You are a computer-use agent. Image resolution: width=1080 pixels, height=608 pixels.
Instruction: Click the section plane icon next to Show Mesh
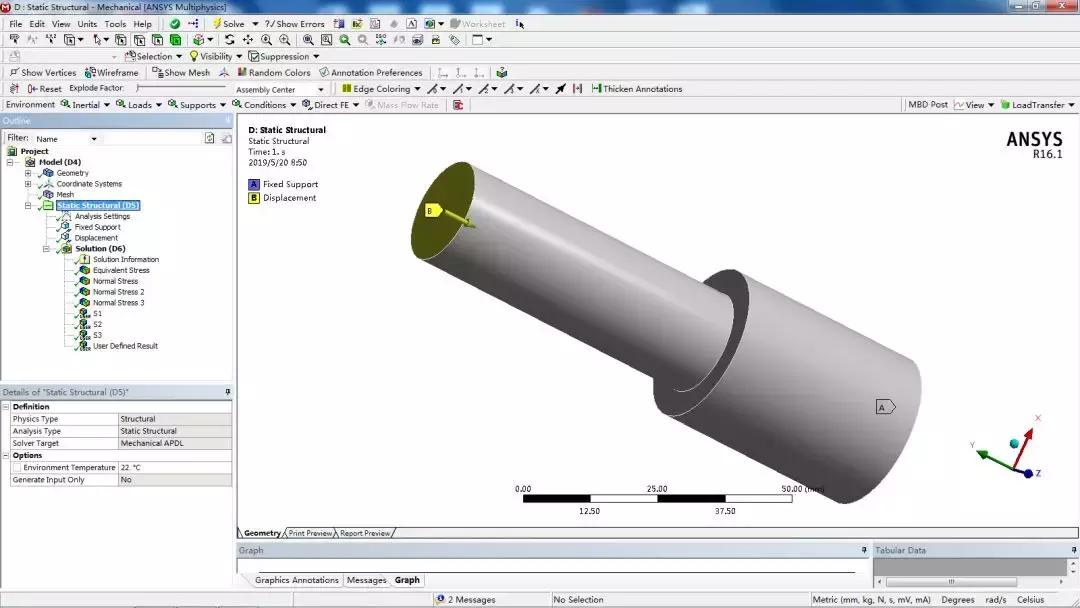(224, 72)
